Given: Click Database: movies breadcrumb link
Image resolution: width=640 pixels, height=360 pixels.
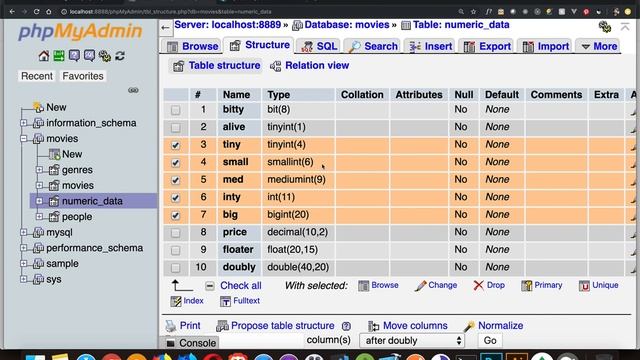Looking at the screenshot, I should 347,25.
